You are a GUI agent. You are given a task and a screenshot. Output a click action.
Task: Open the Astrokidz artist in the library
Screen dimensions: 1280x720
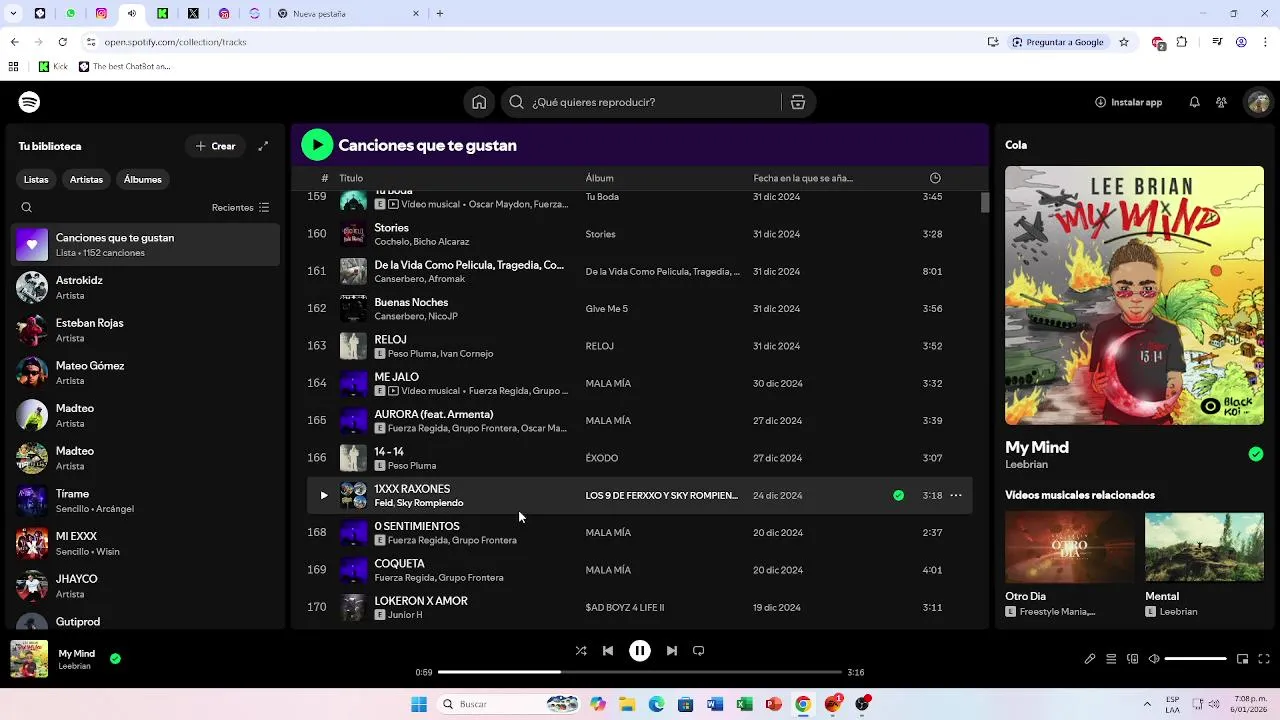coord(147,287)
